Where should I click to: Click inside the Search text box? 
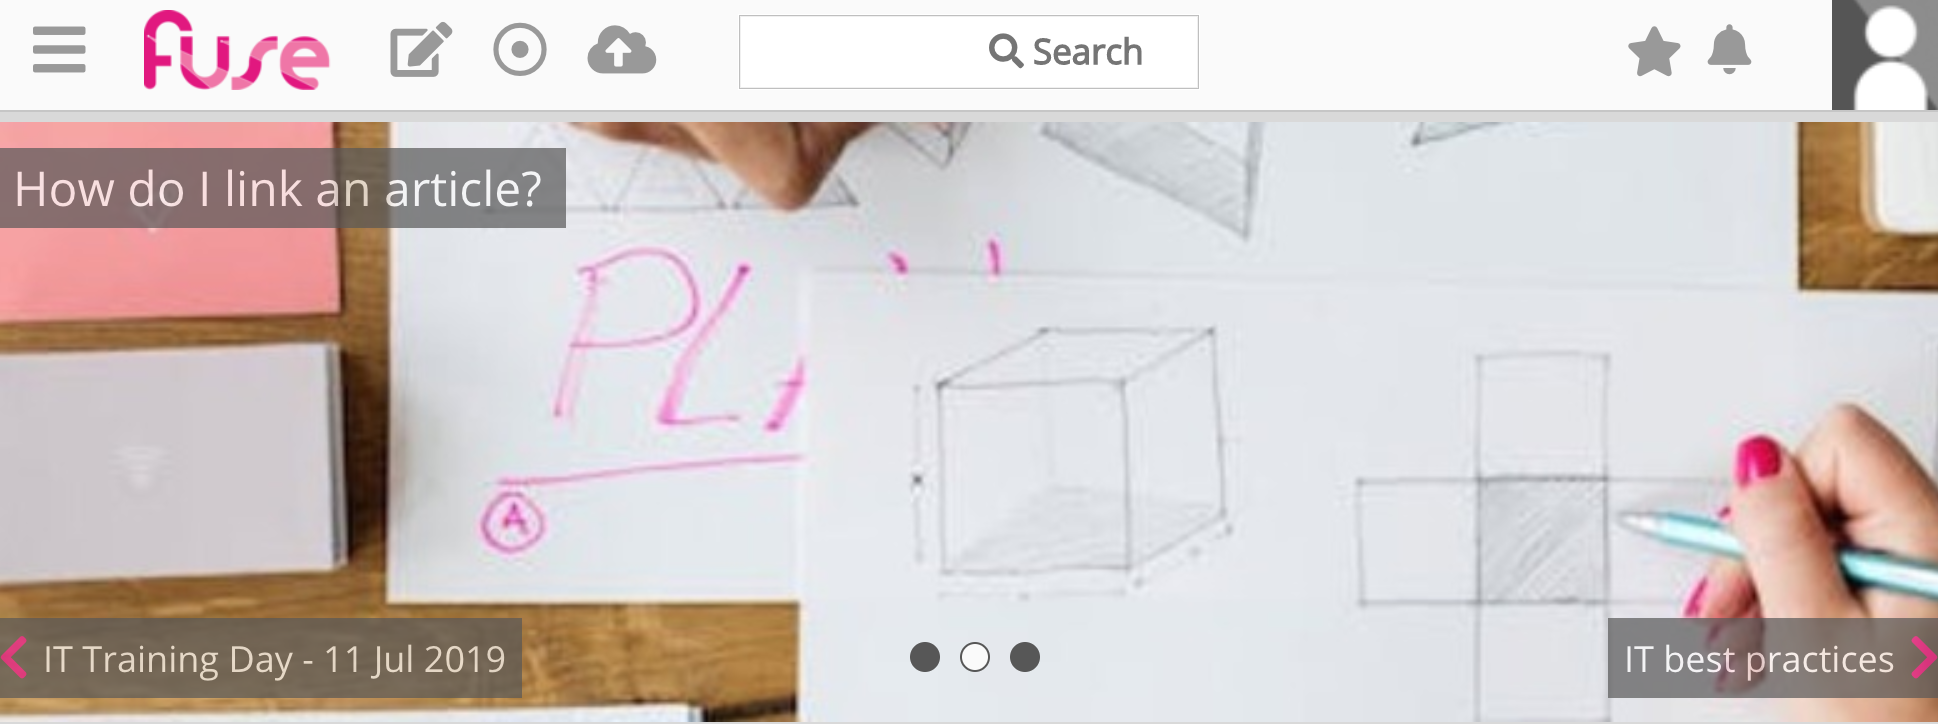(968, 52)
